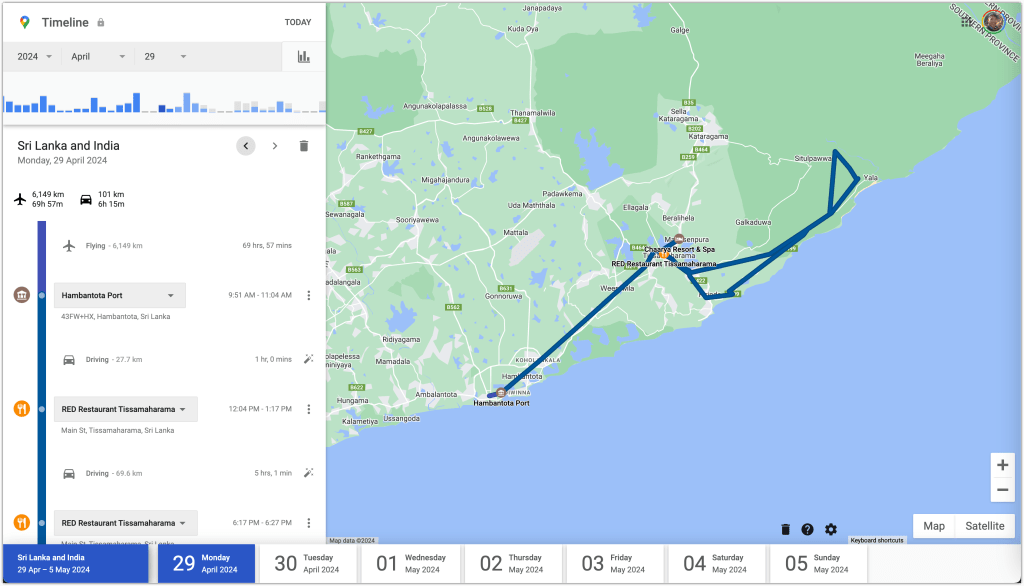Go to the previous day arrow
The height and width of the screenshot is (586, 1024).
pyautogui.click(x=246, y=146)
